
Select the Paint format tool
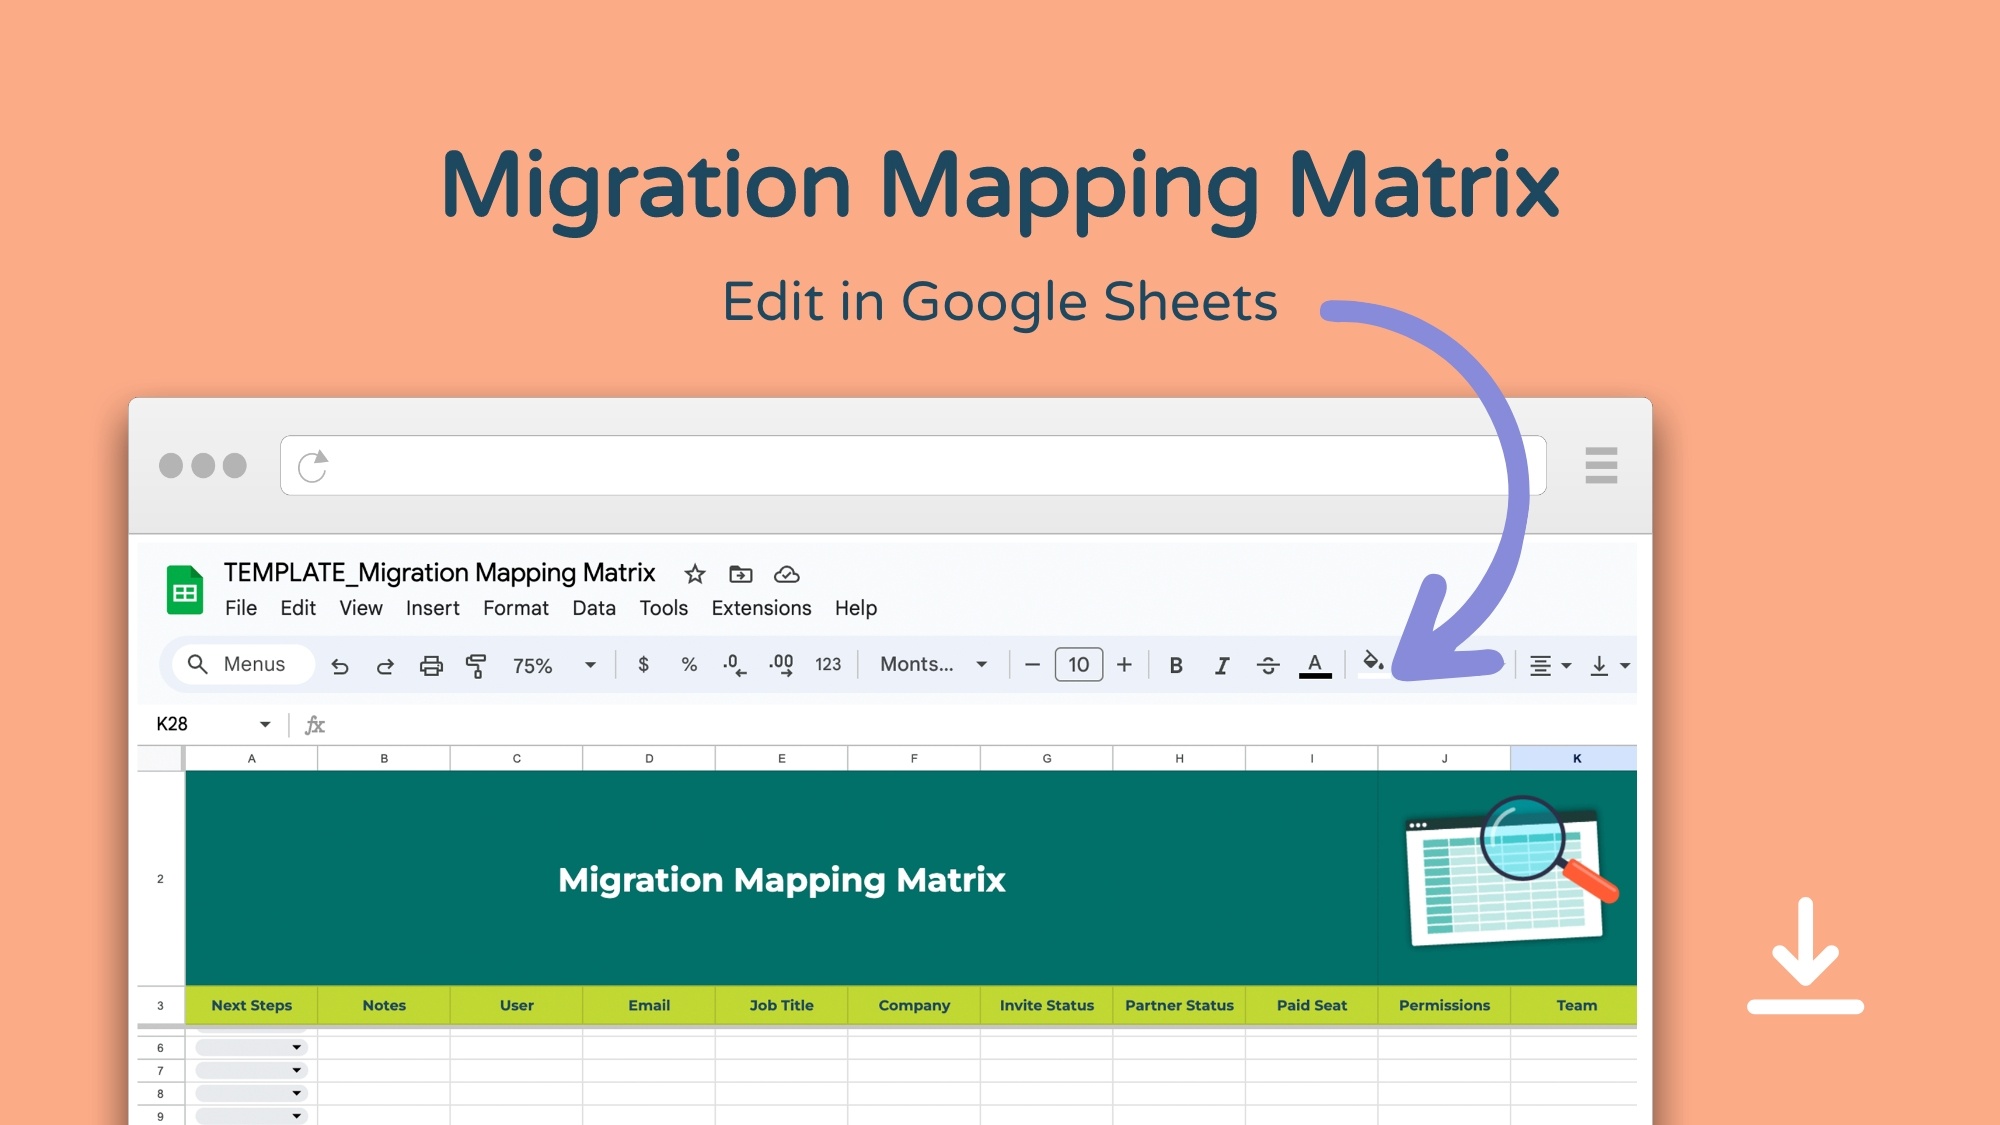coord(476,664)
